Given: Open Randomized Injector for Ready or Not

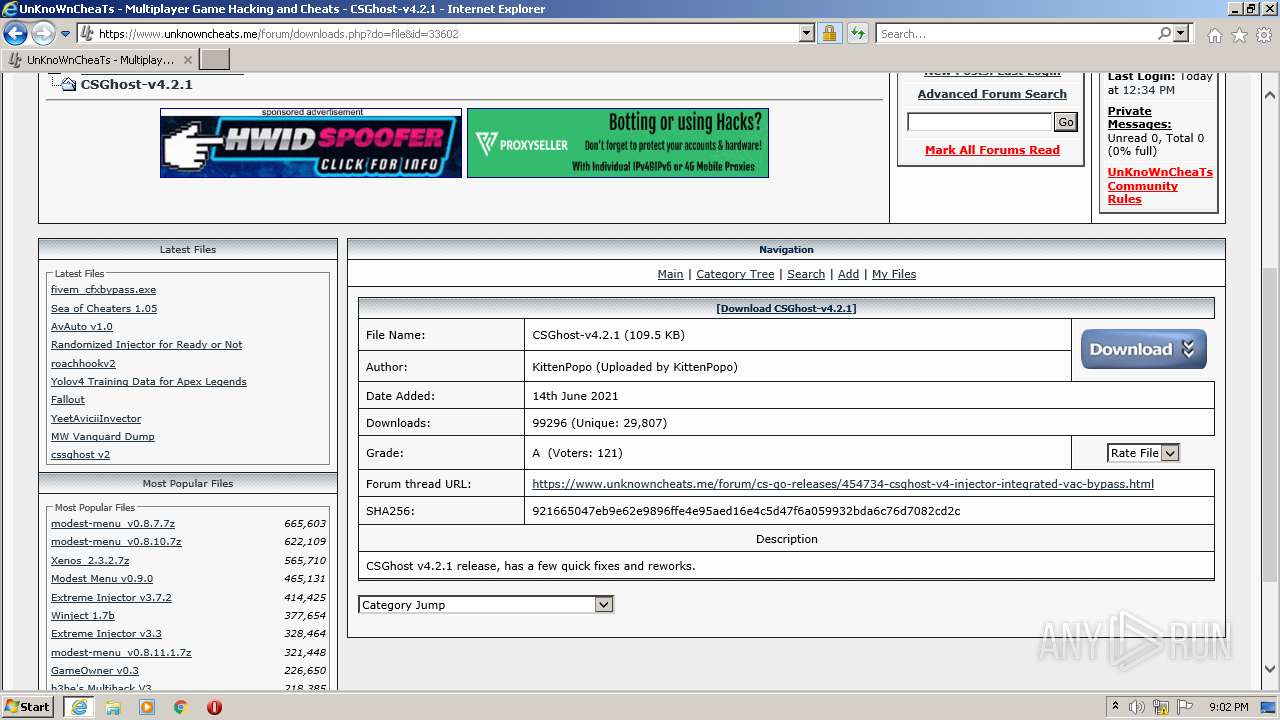Looking at the screenshot, I should click(147, 345).
